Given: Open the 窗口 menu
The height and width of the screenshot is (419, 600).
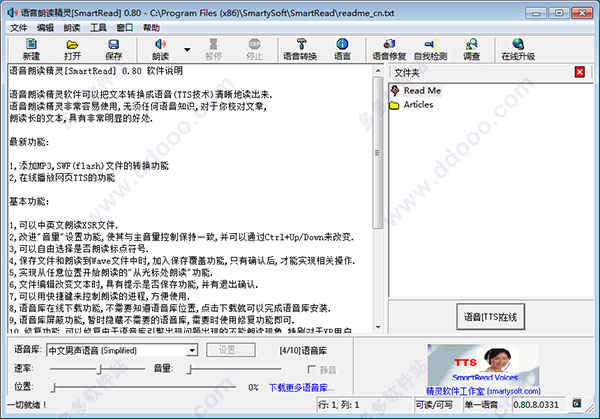Looking at the screenshot, I should tap(125, 28).
